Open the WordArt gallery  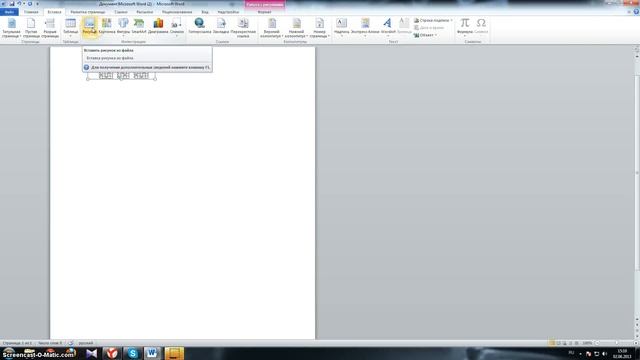pos(388,27)
